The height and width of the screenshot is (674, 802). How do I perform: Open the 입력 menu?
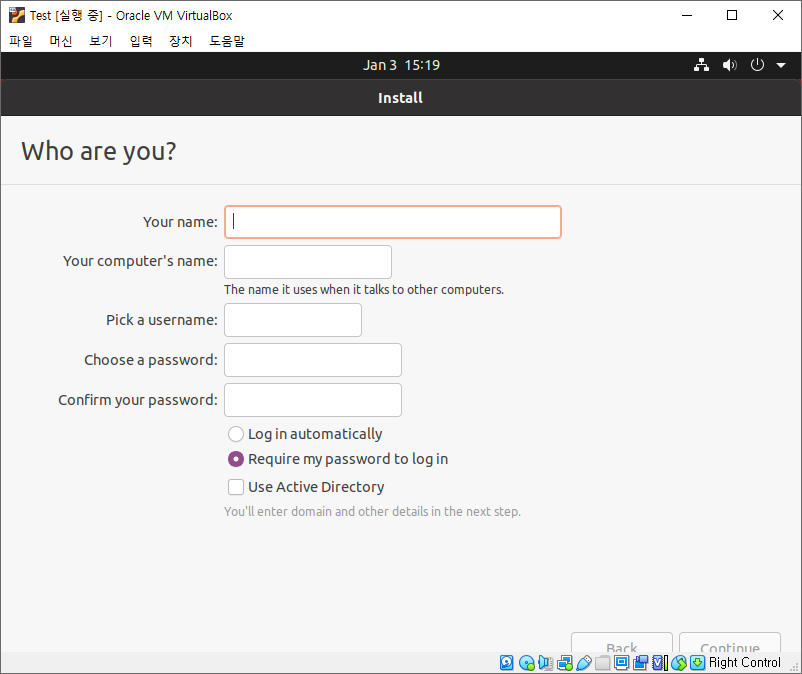(x=141, y=41)
